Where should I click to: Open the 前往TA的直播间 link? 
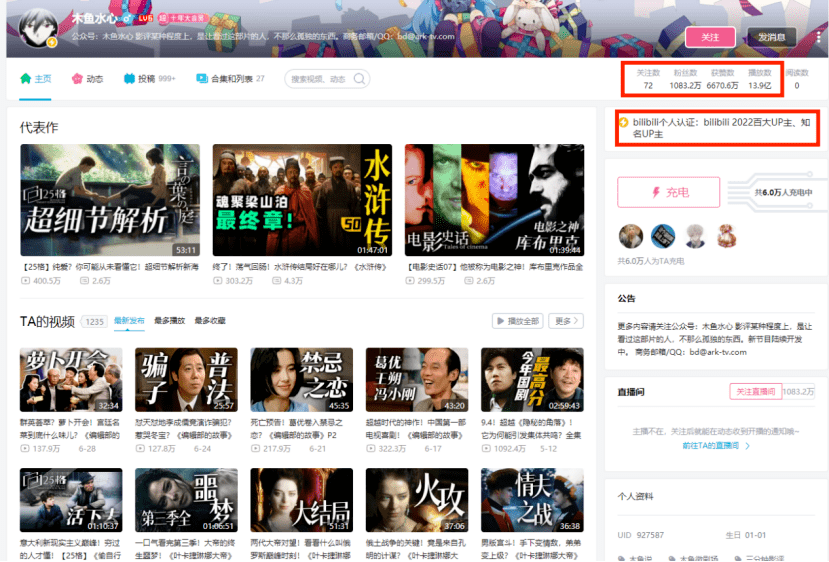[x=716, y=446]
